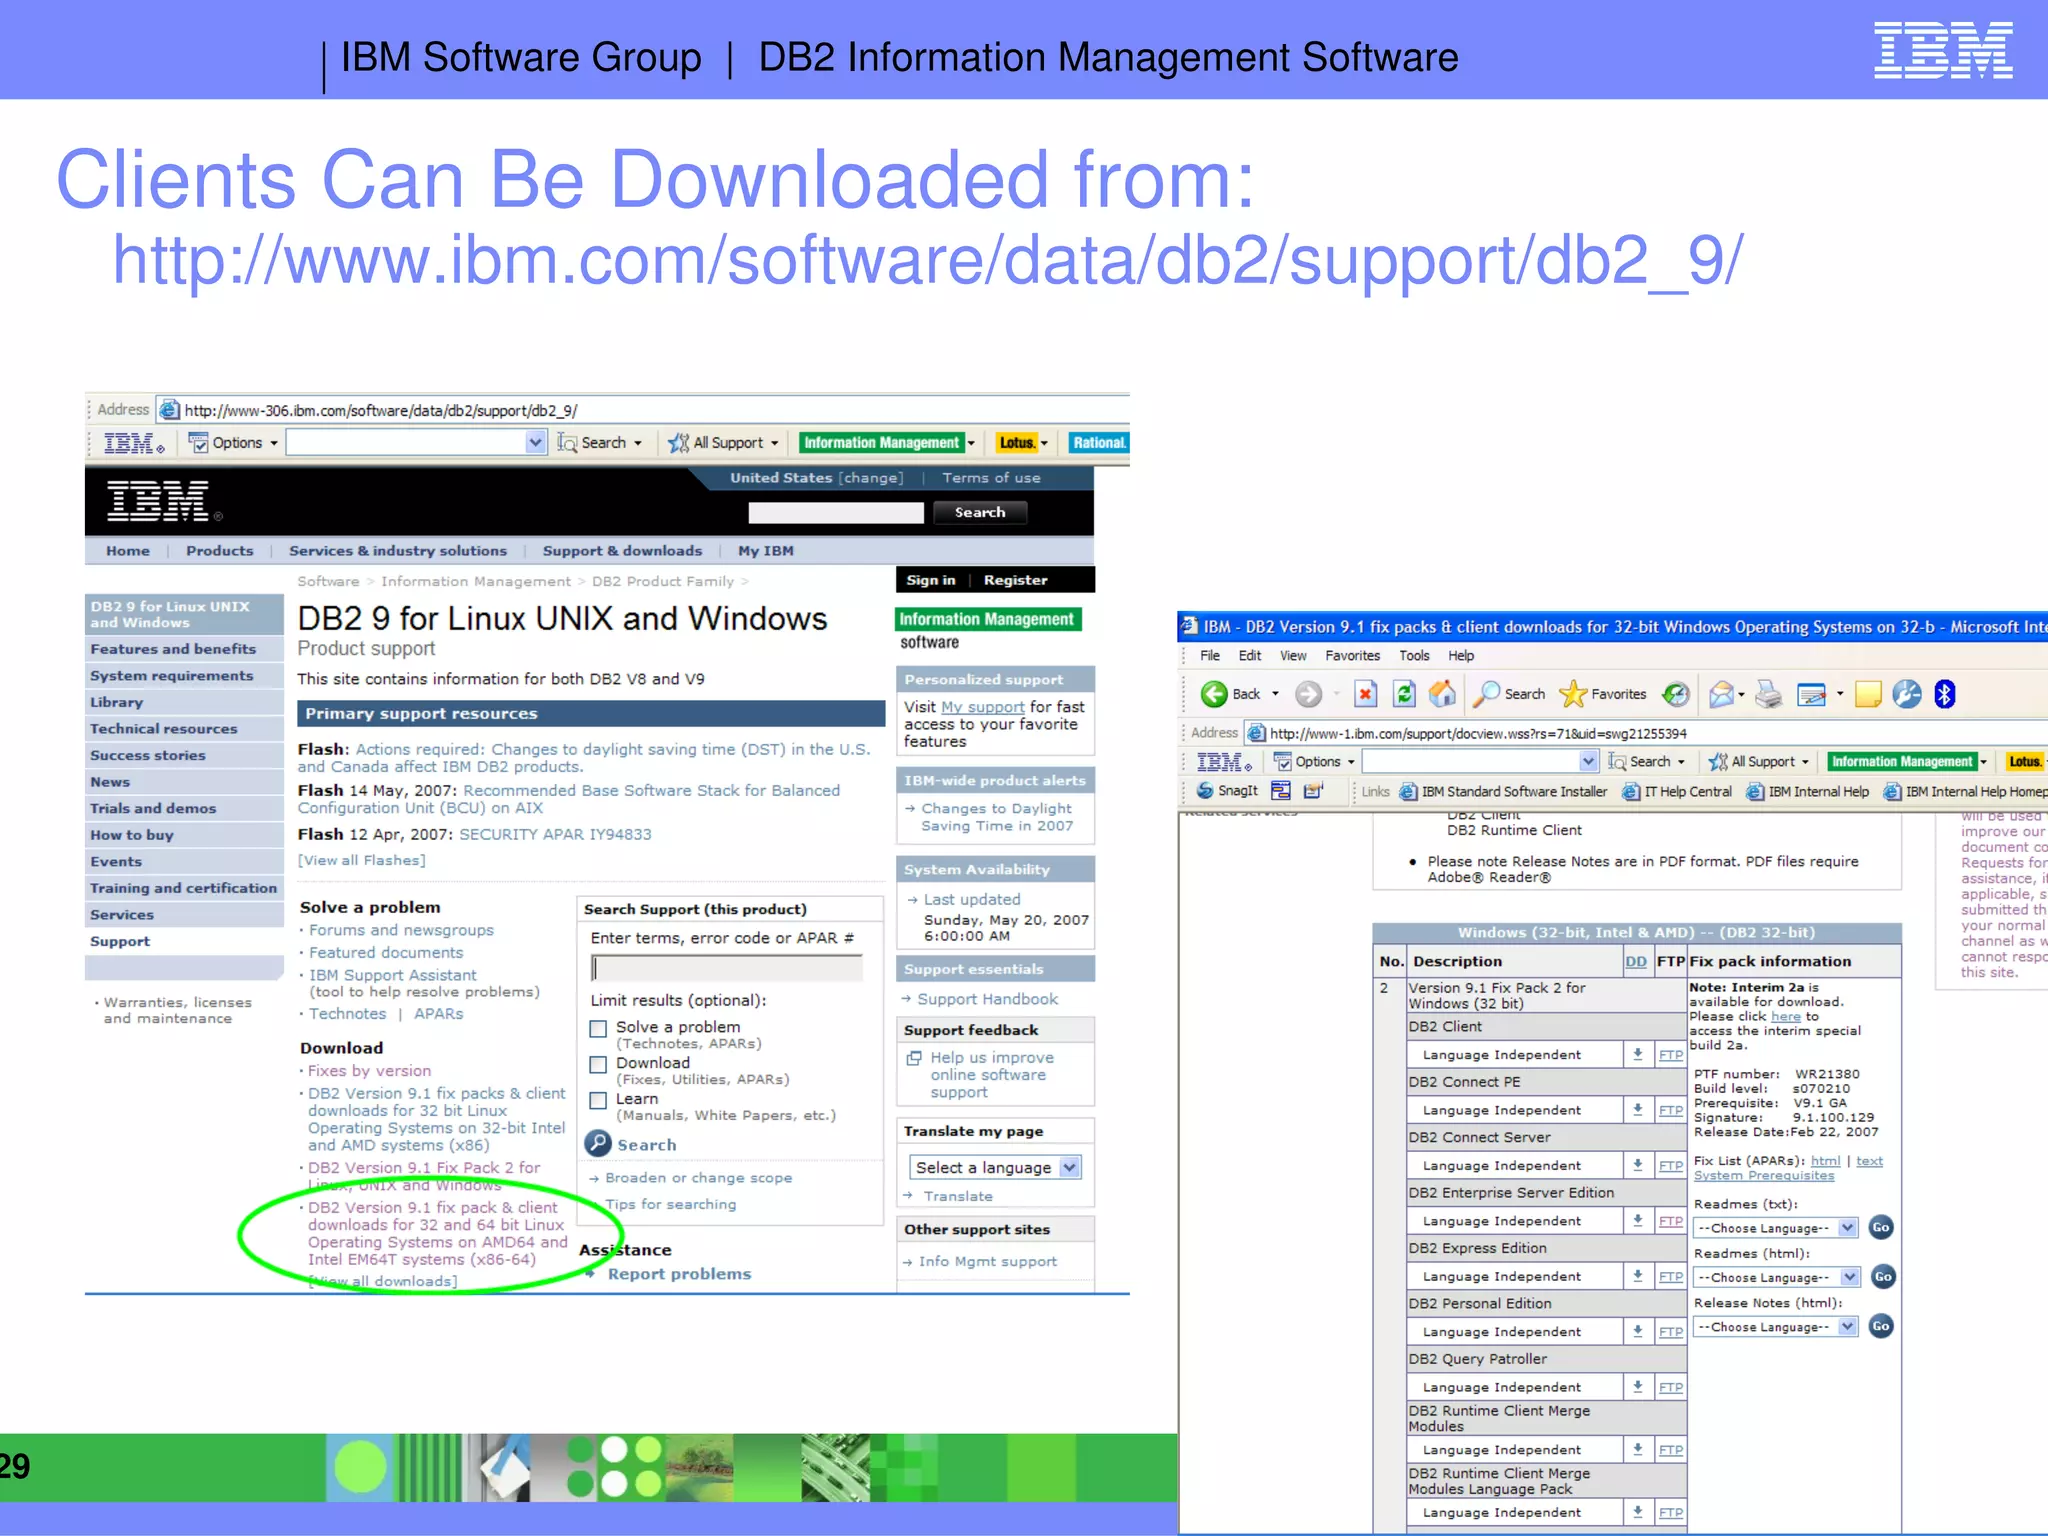The width and height of the screenshot is (2048, 1536).
Task: Click the Print icon in the IE toolbar
Action: point(1768,694)
